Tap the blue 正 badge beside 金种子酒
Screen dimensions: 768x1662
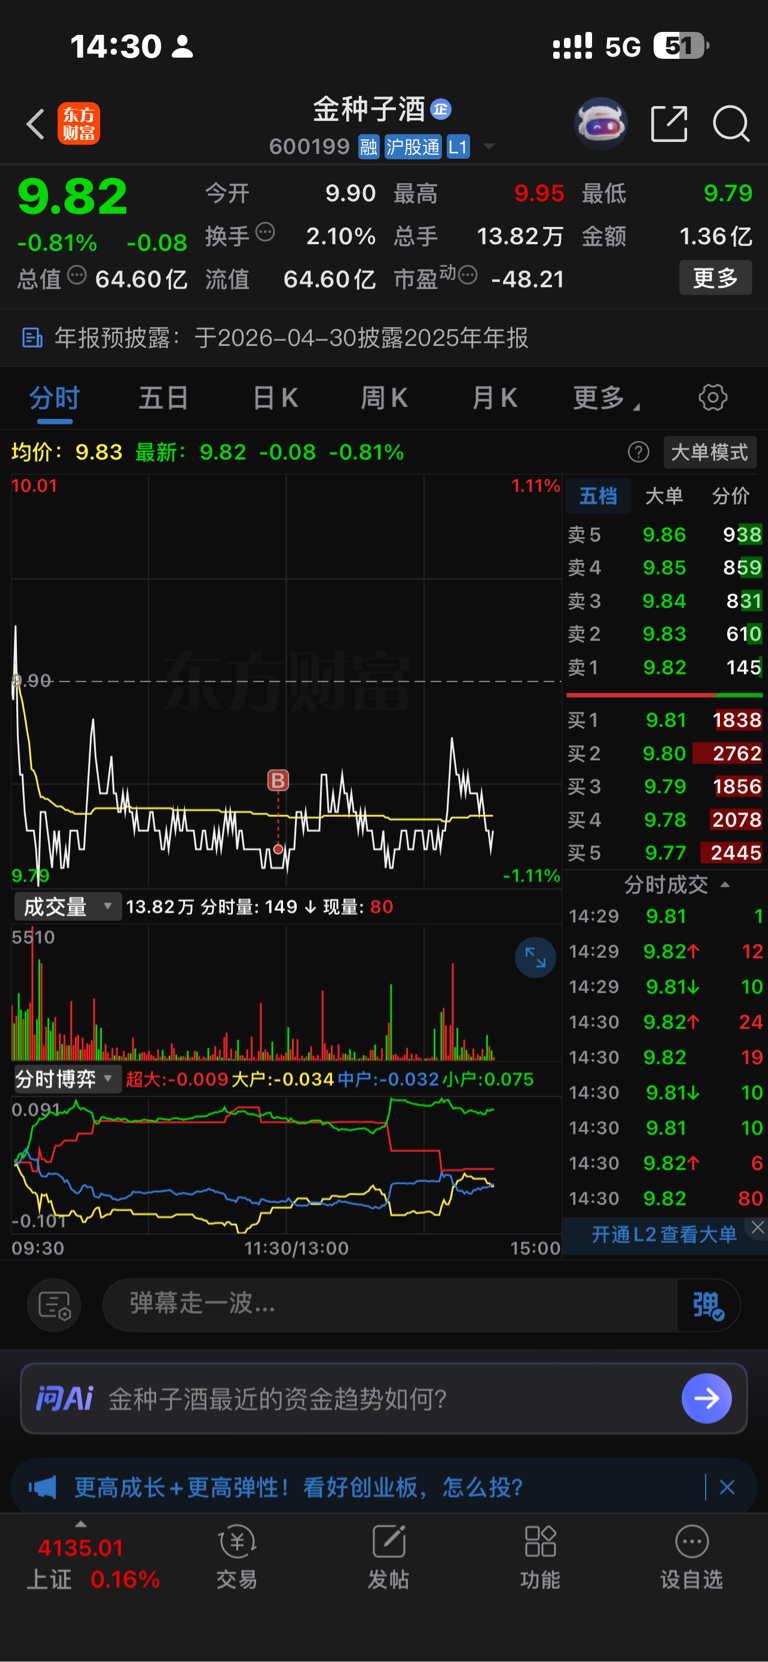[x=441, y=108]
